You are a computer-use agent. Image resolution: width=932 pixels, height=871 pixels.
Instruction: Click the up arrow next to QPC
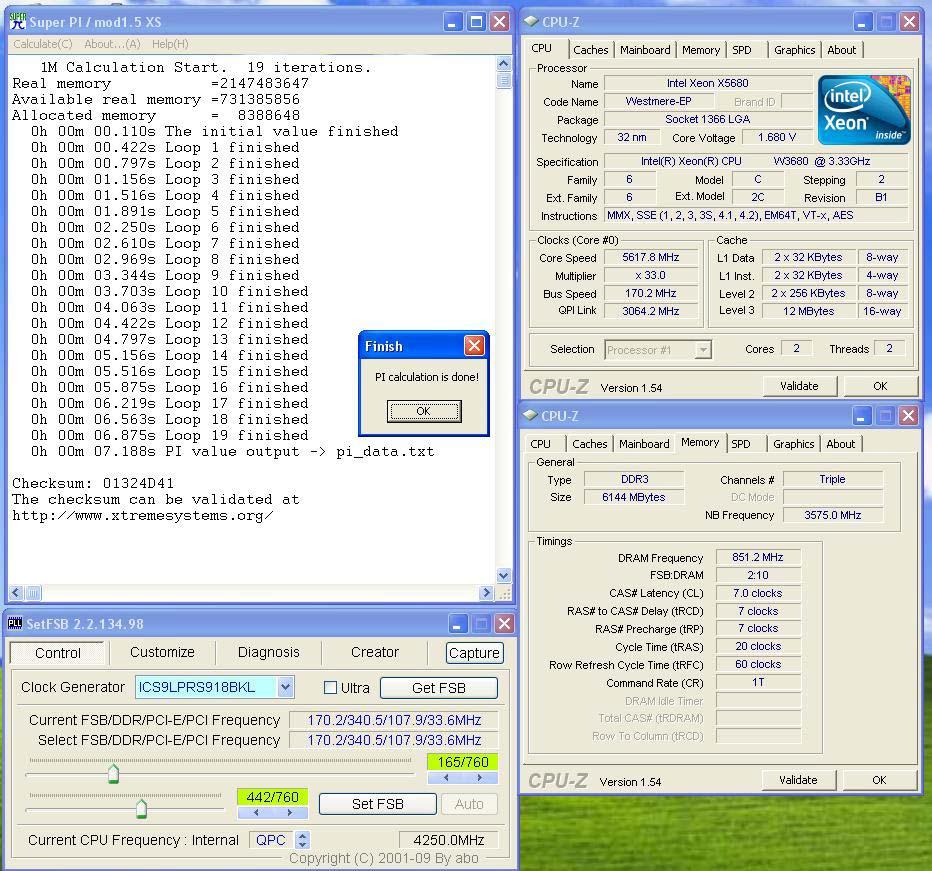click(303, 835)
